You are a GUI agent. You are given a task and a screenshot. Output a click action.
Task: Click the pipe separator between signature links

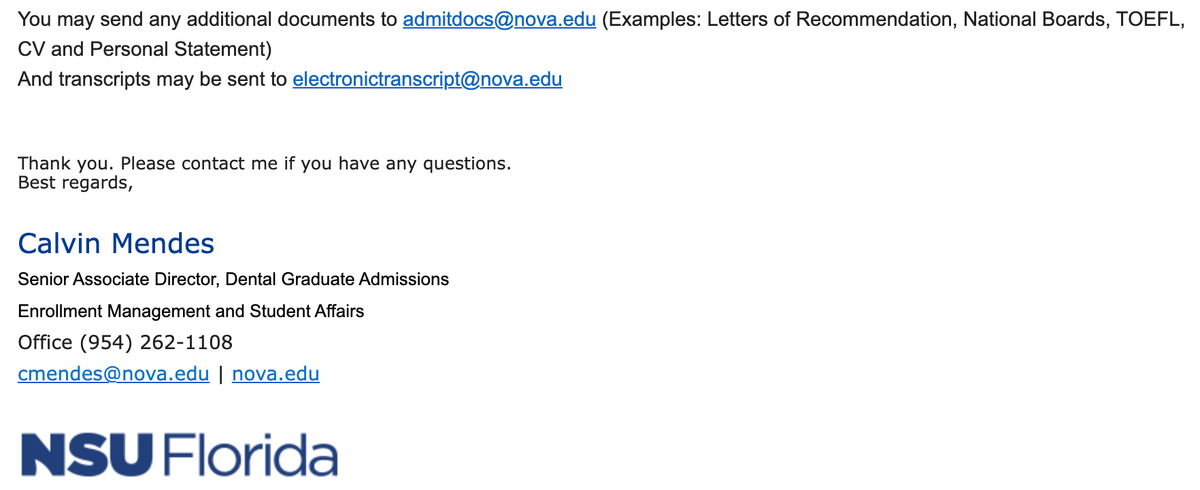click(220, 374)
